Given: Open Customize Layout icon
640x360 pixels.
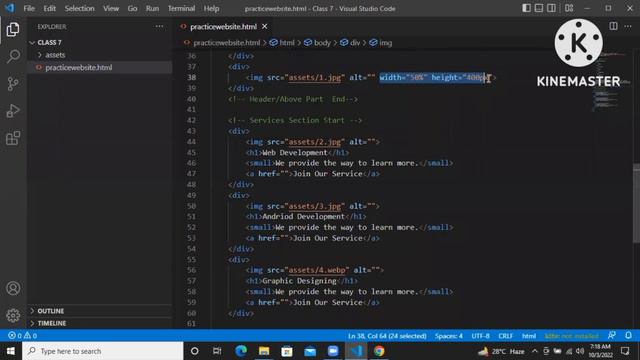Looking at the screenshot, I should (569, 8).
